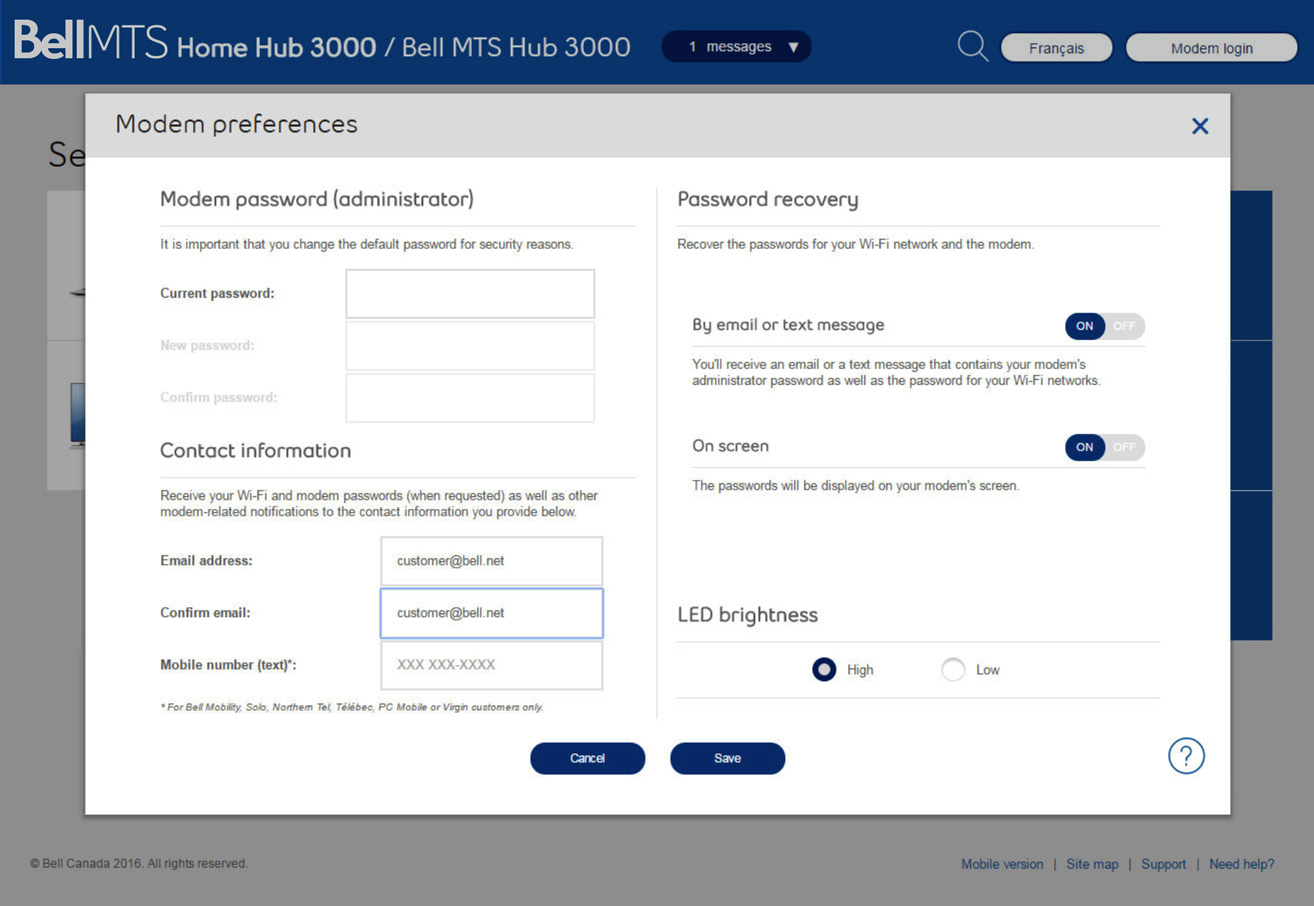
Task: Cancel the modem preferences changes
Action: coord(587,758)
